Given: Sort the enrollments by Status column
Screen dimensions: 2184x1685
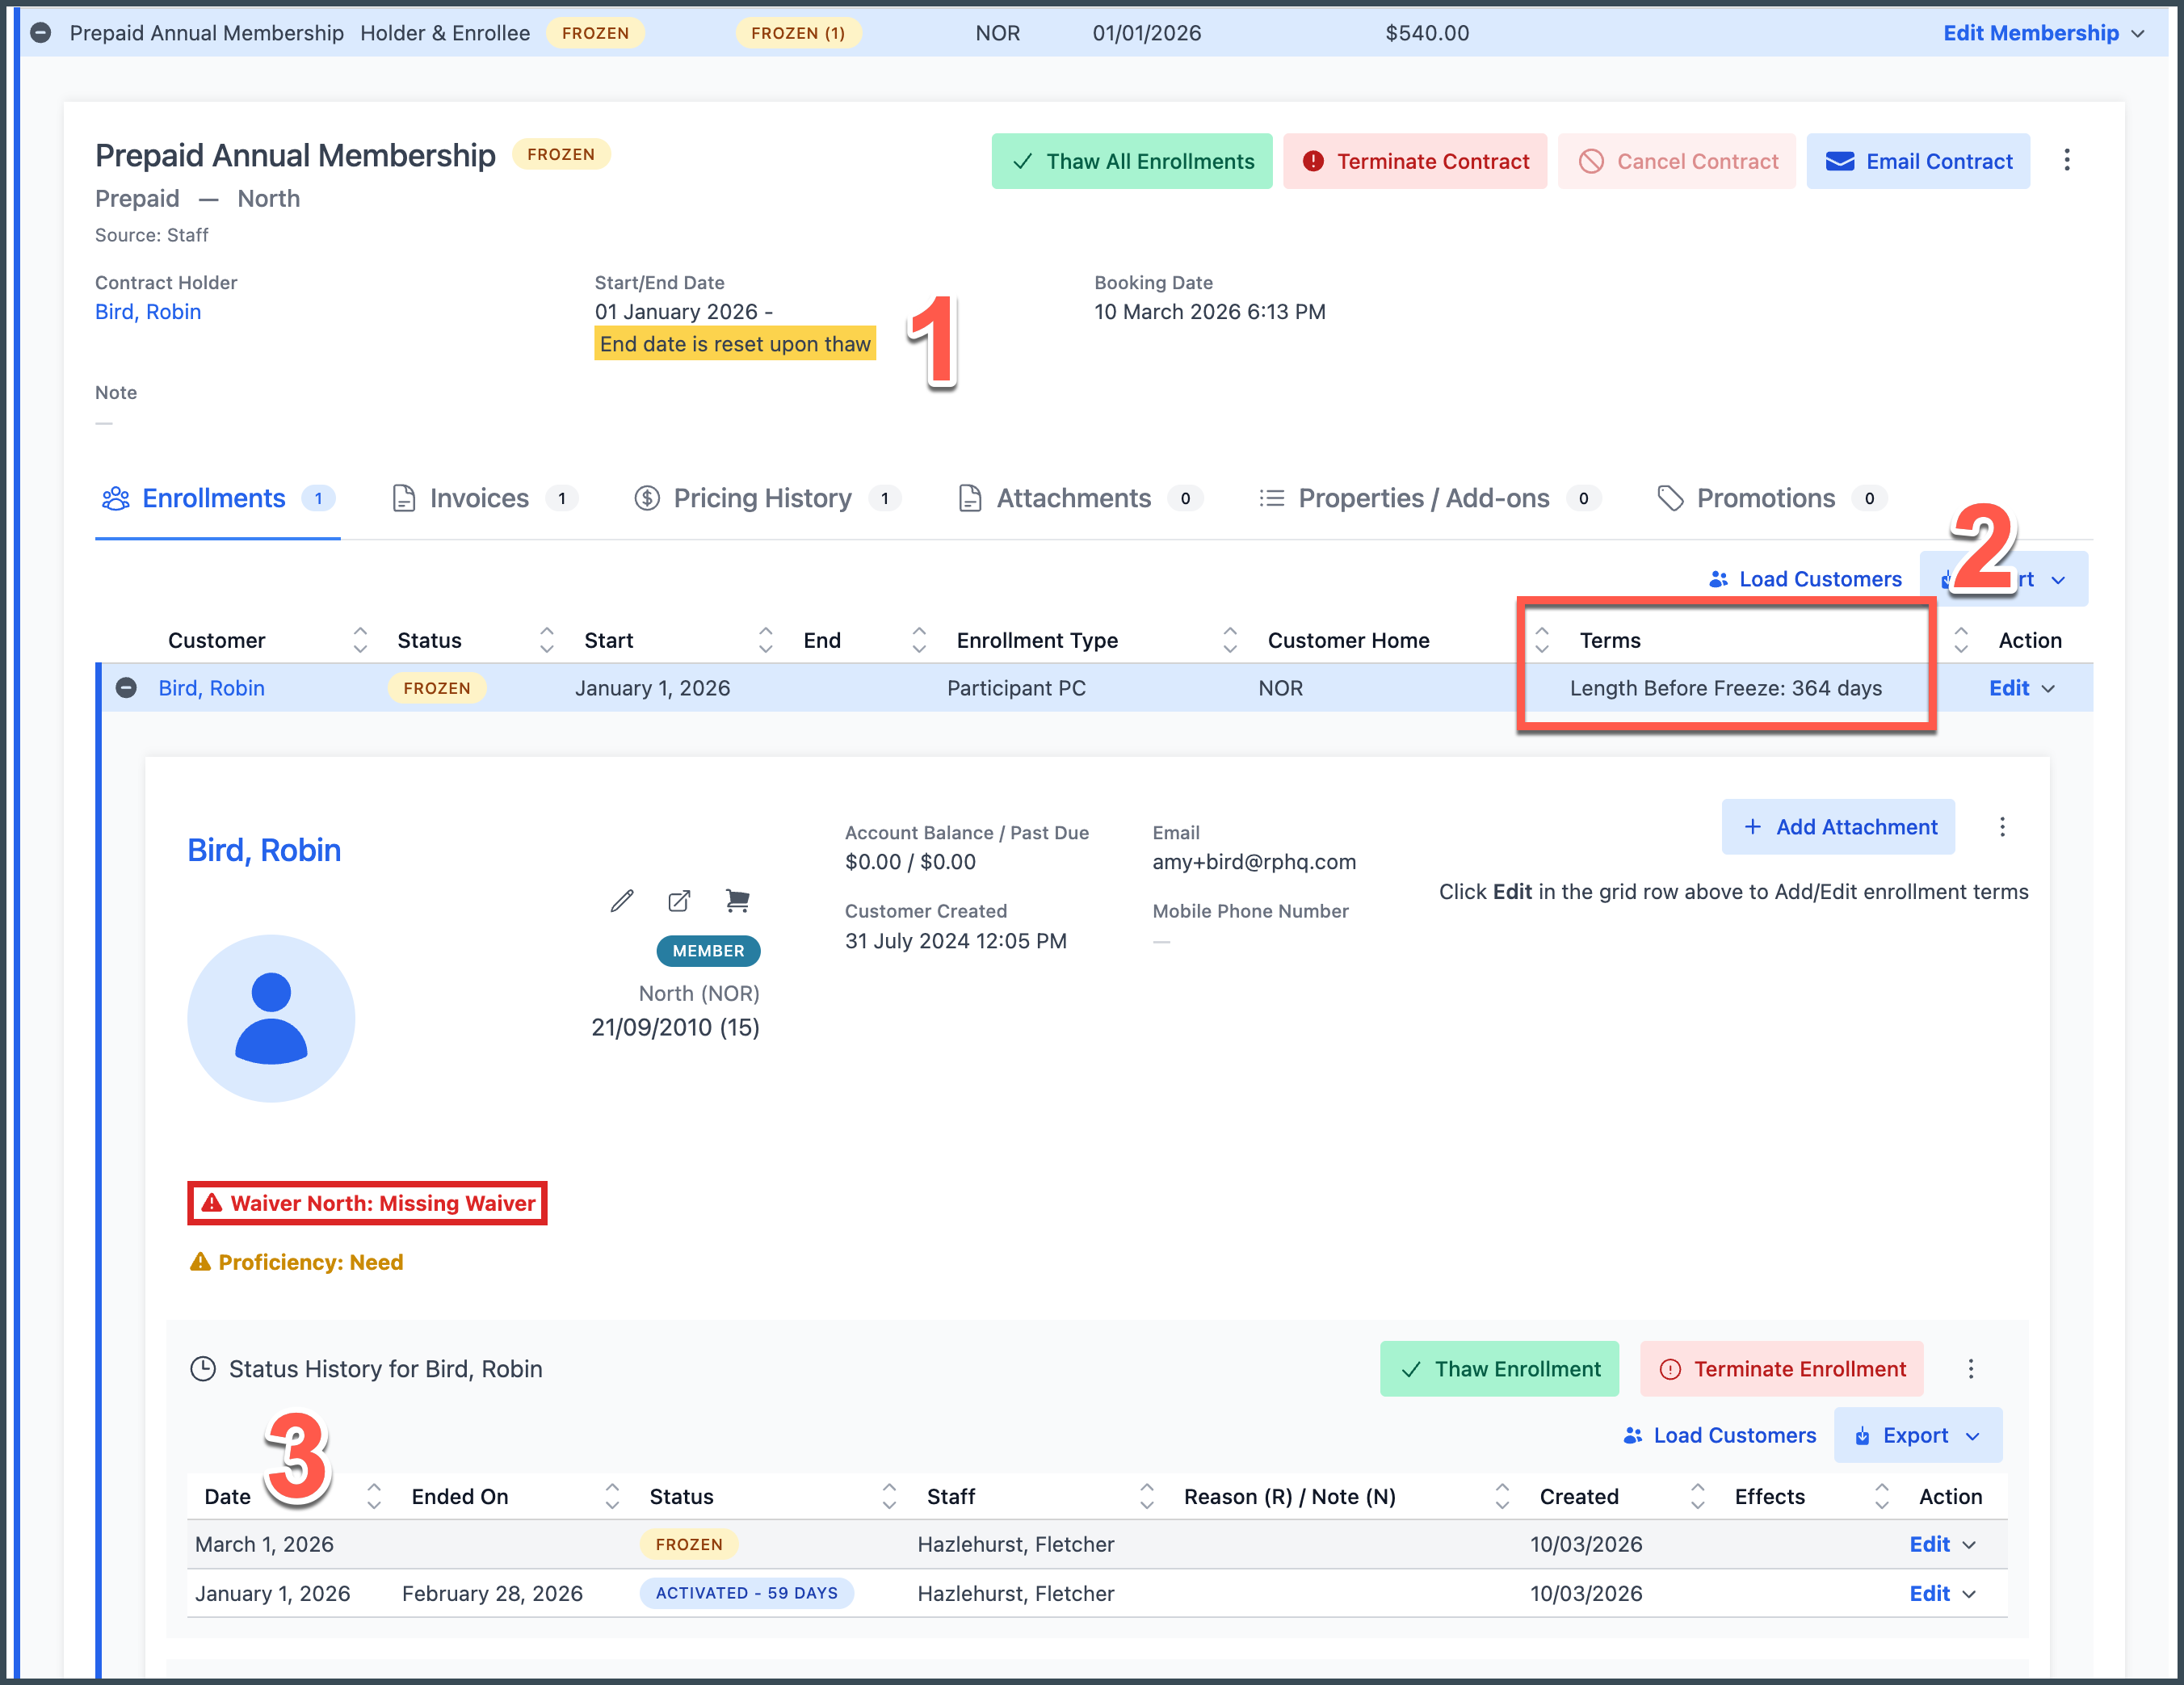Looking at the screenshot, I should [x=546, y=640].
